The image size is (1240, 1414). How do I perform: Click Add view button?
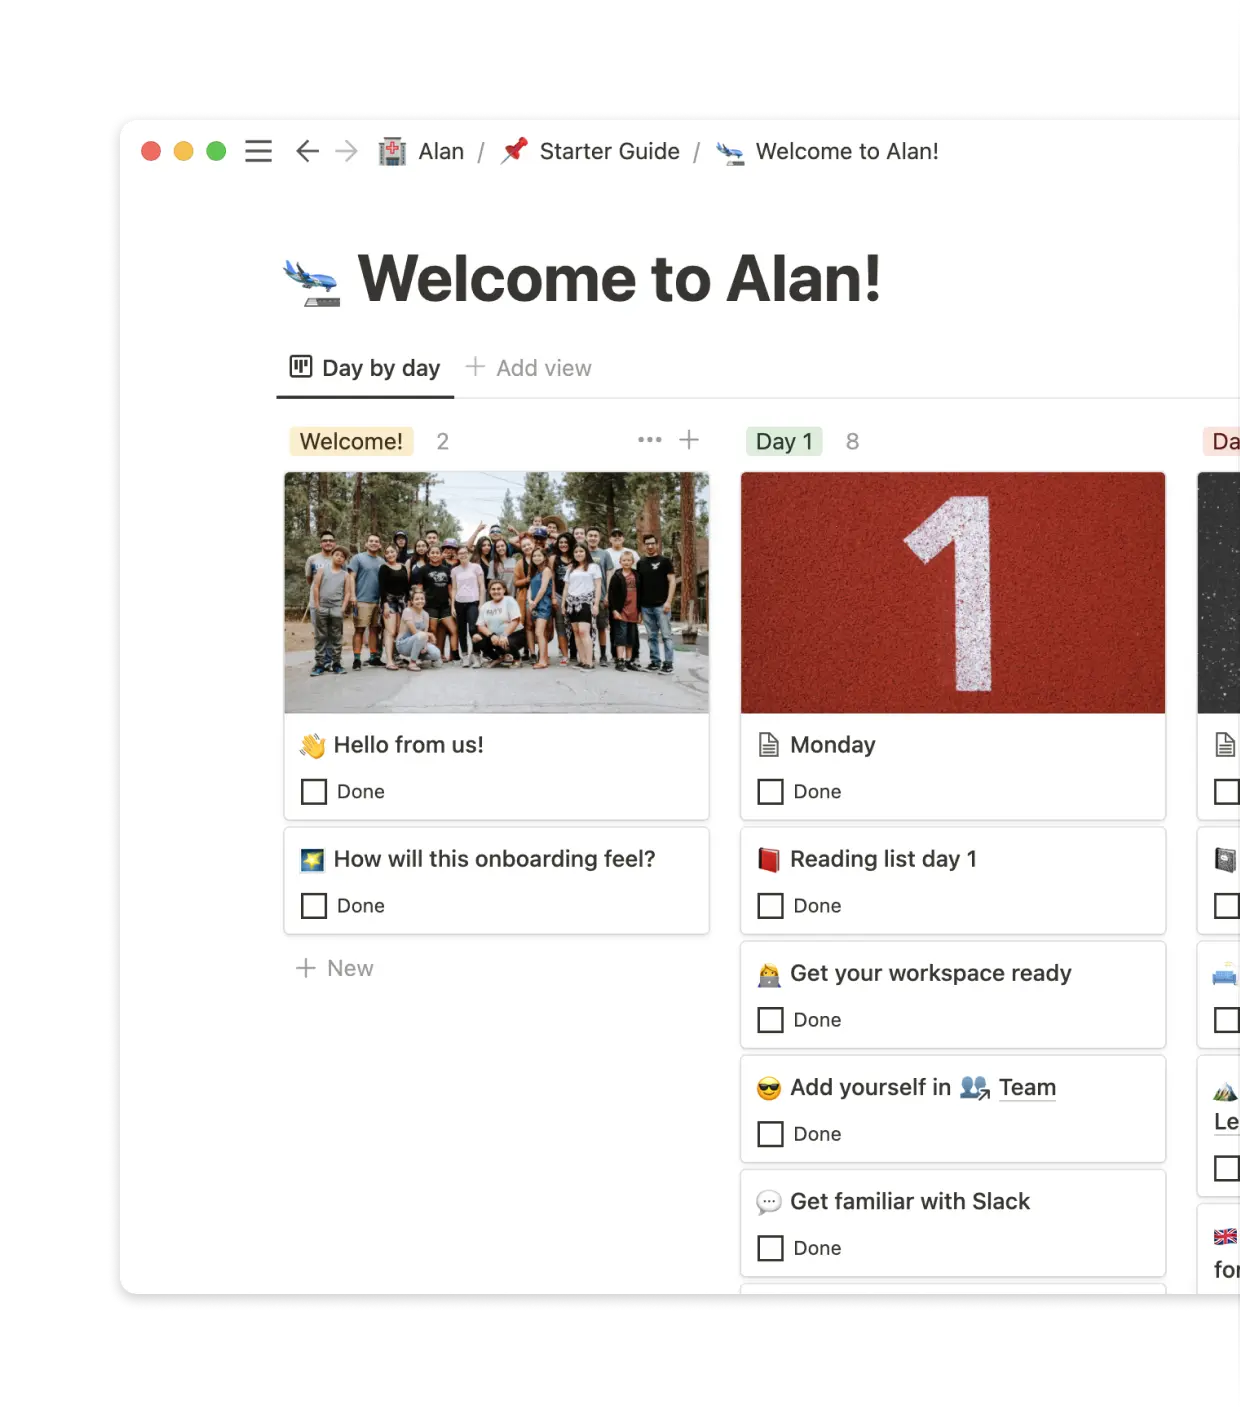click(529, 368)
